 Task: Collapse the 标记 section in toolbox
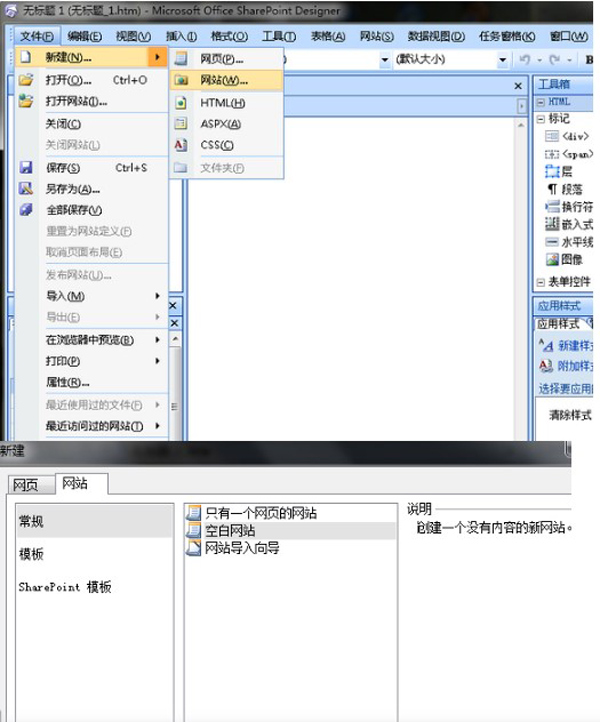(x=541, y=118)
